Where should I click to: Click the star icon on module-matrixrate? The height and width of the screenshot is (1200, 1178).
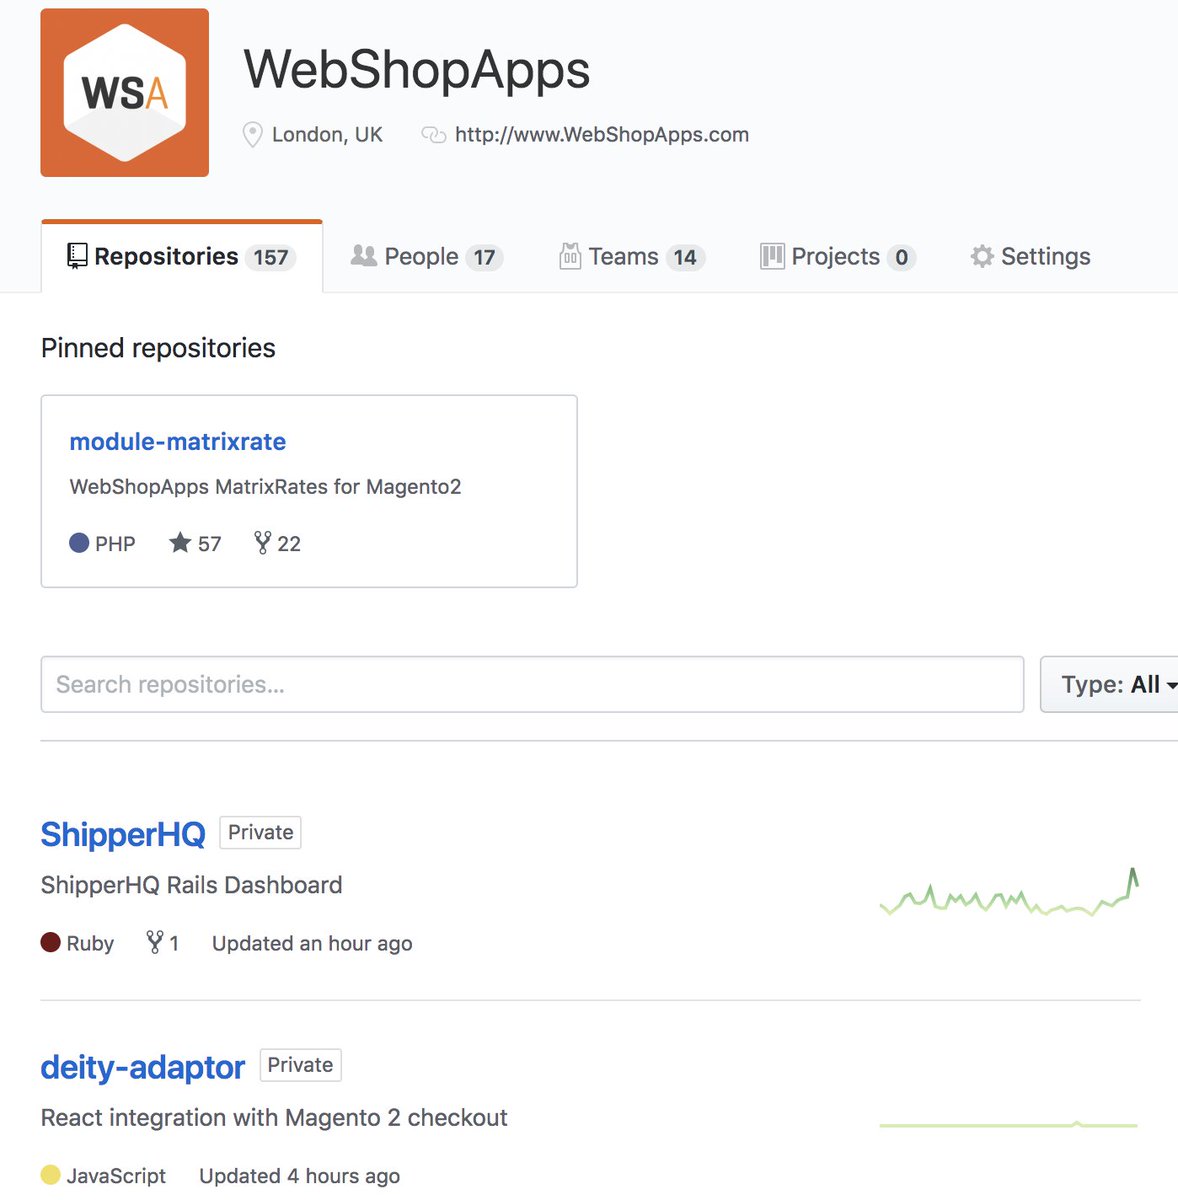[x=180, y=543]
